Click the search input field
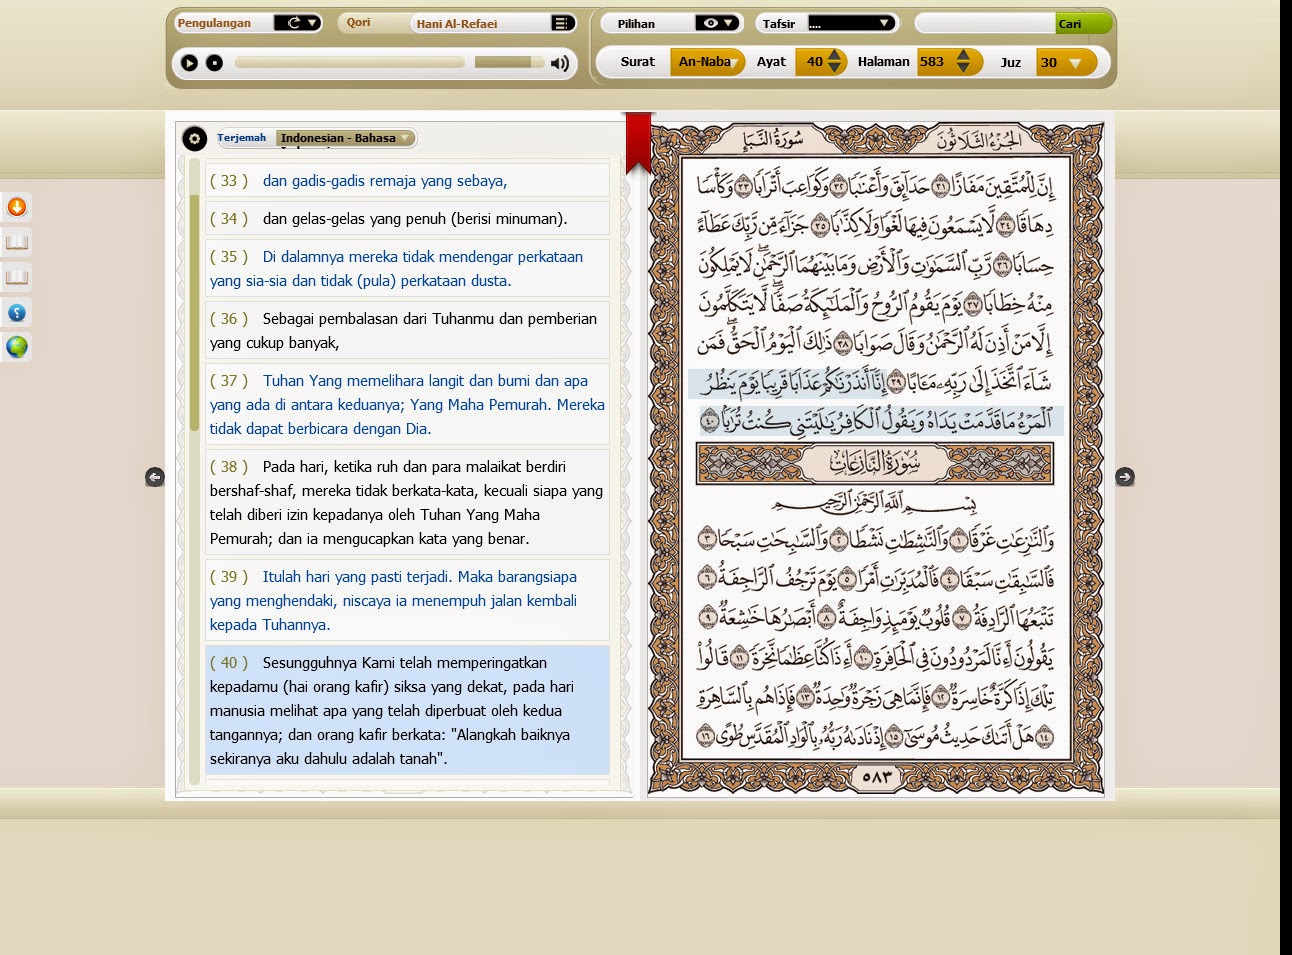 [986, 23]
